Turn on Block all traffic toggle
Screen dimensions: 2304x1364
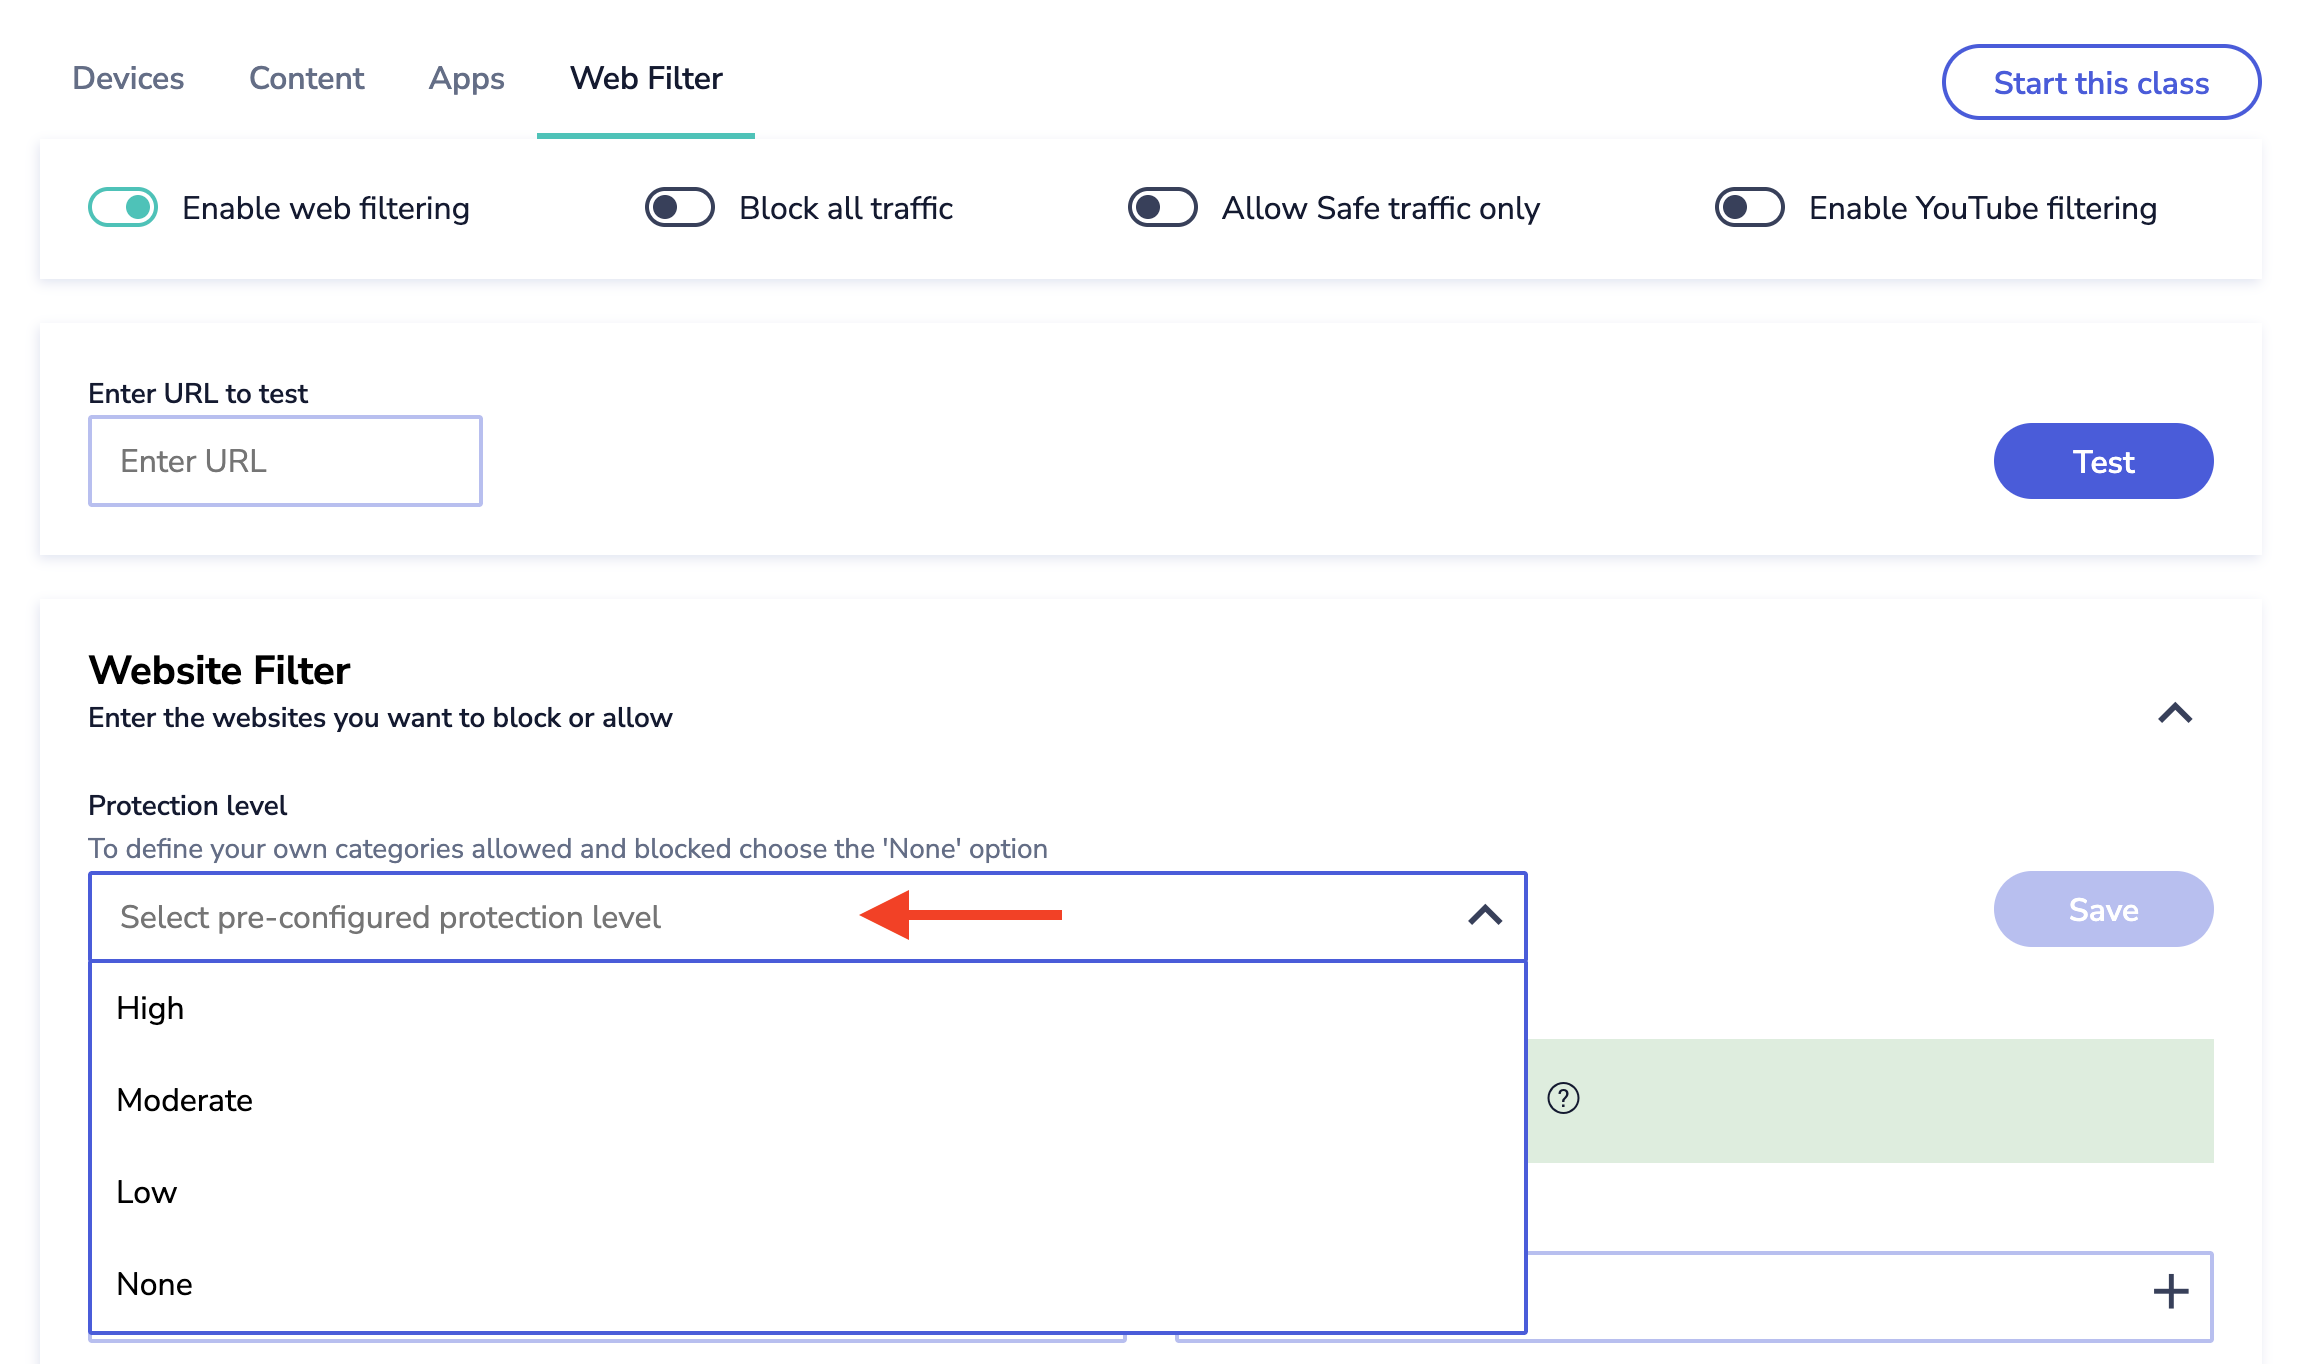tap(680, 208)
